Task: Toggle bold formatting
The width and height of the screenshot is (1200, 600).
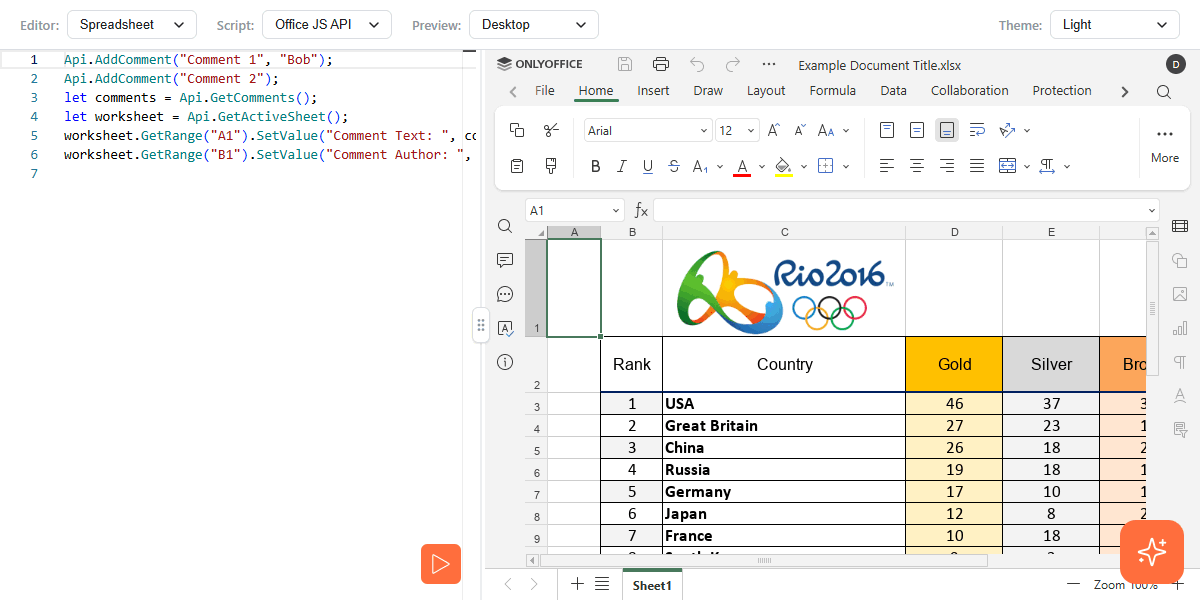Action: (596, 166)
